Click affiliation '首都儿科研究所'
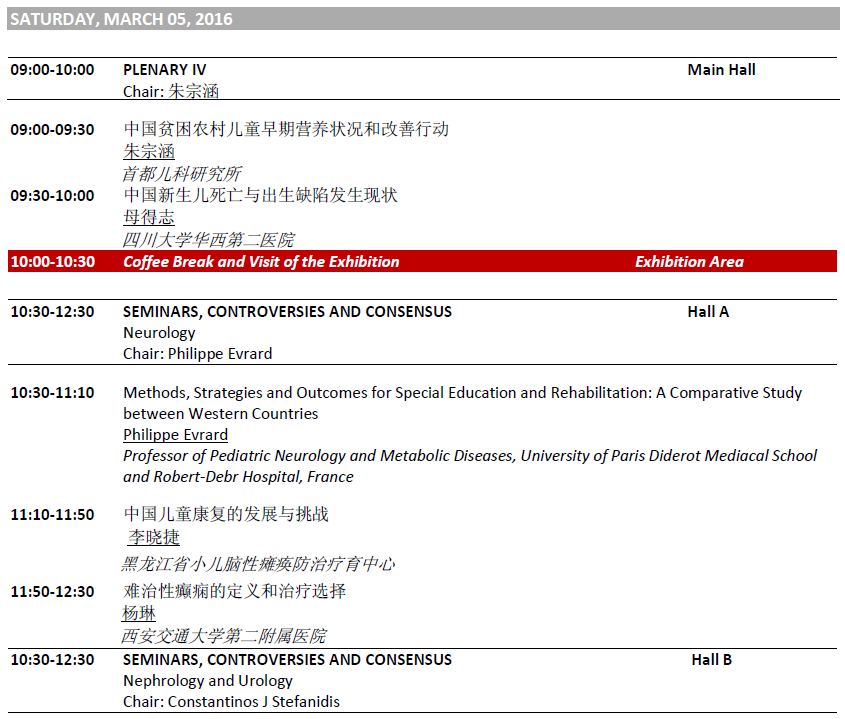845x719 pixels. click(182, 174)
